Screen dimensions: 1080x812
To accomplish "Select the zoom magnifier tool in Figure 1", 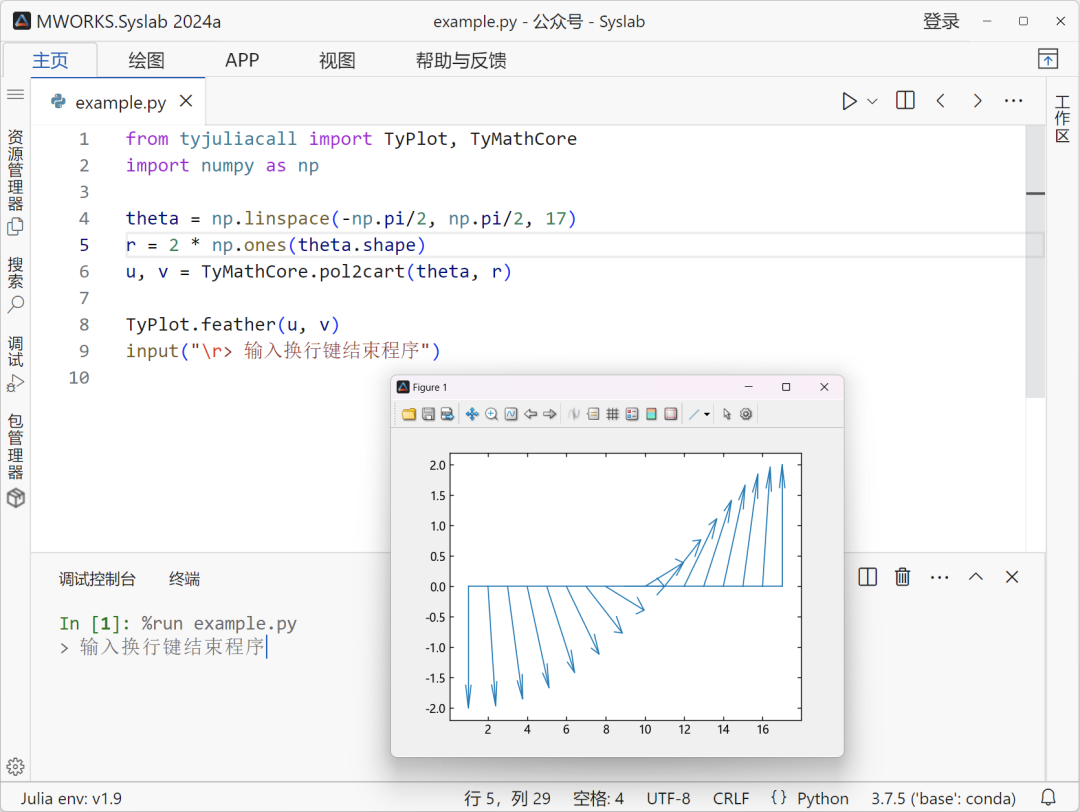I will click(491, 413).
